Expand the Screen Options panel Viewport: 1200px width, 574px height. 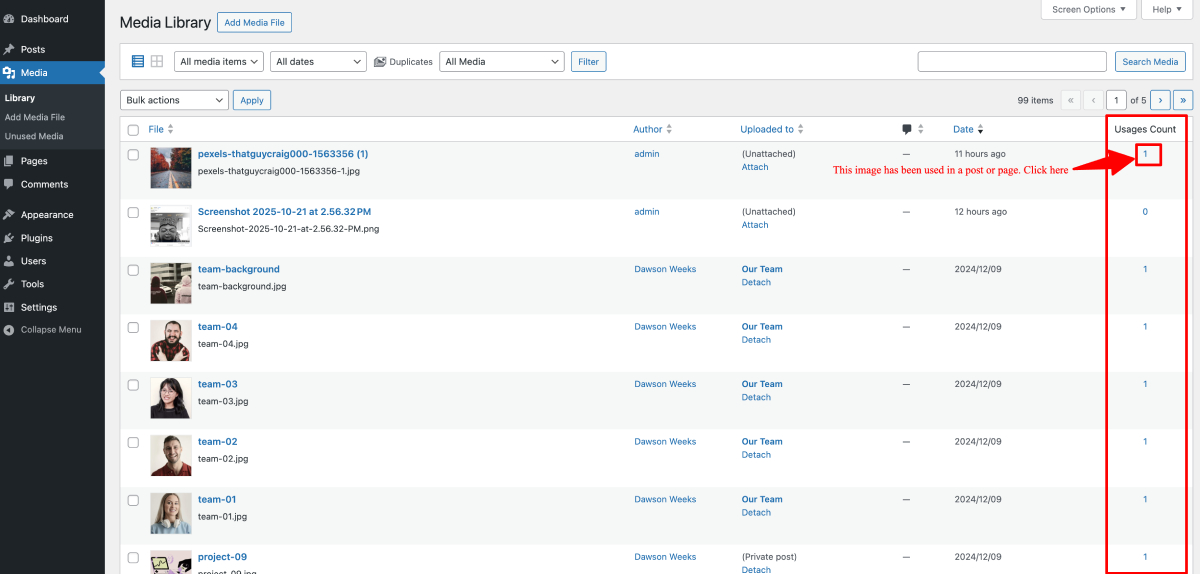click(1089, 9)
